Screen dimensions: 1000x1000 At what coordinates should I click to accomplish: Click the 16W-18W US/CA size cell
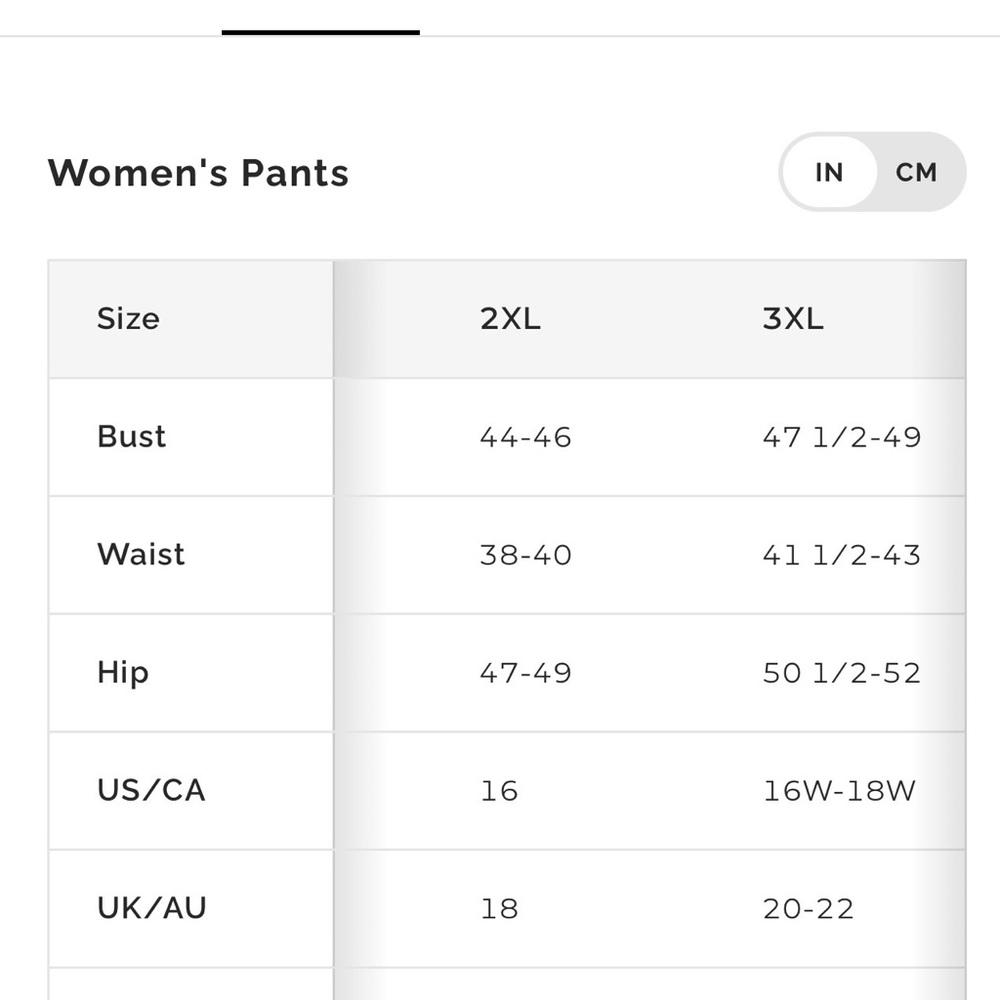(839, 791)
